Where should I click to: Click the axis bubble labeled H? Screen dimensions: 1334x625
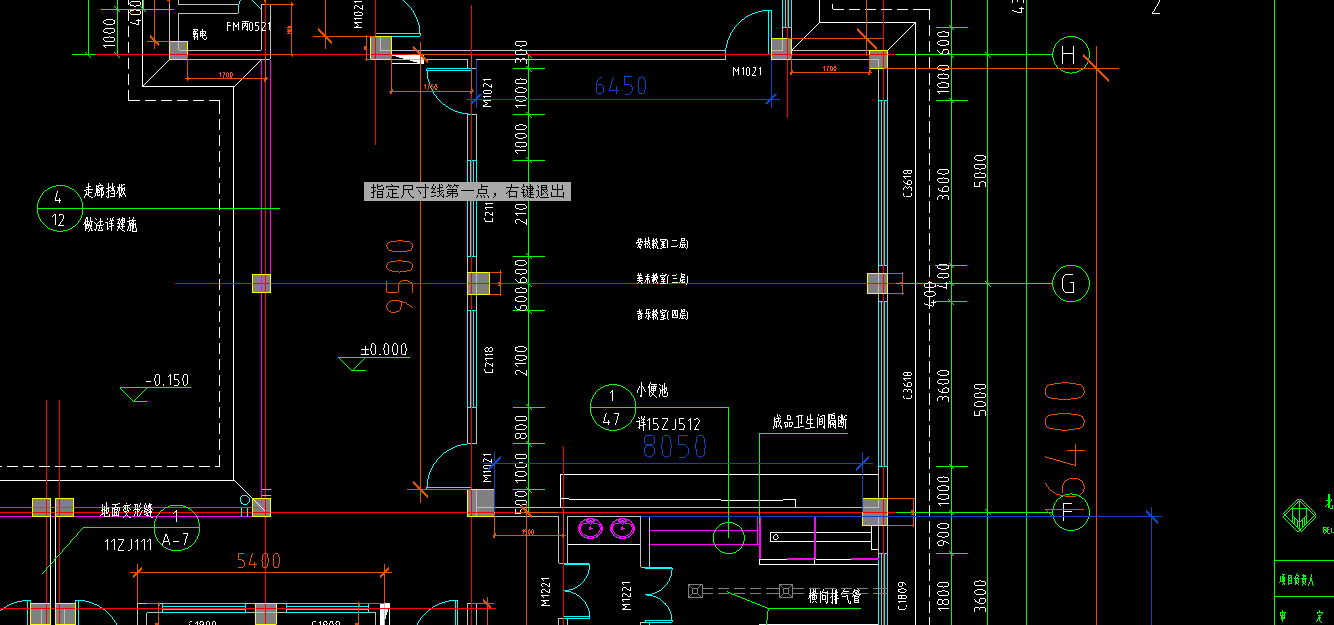(1070, 54)
